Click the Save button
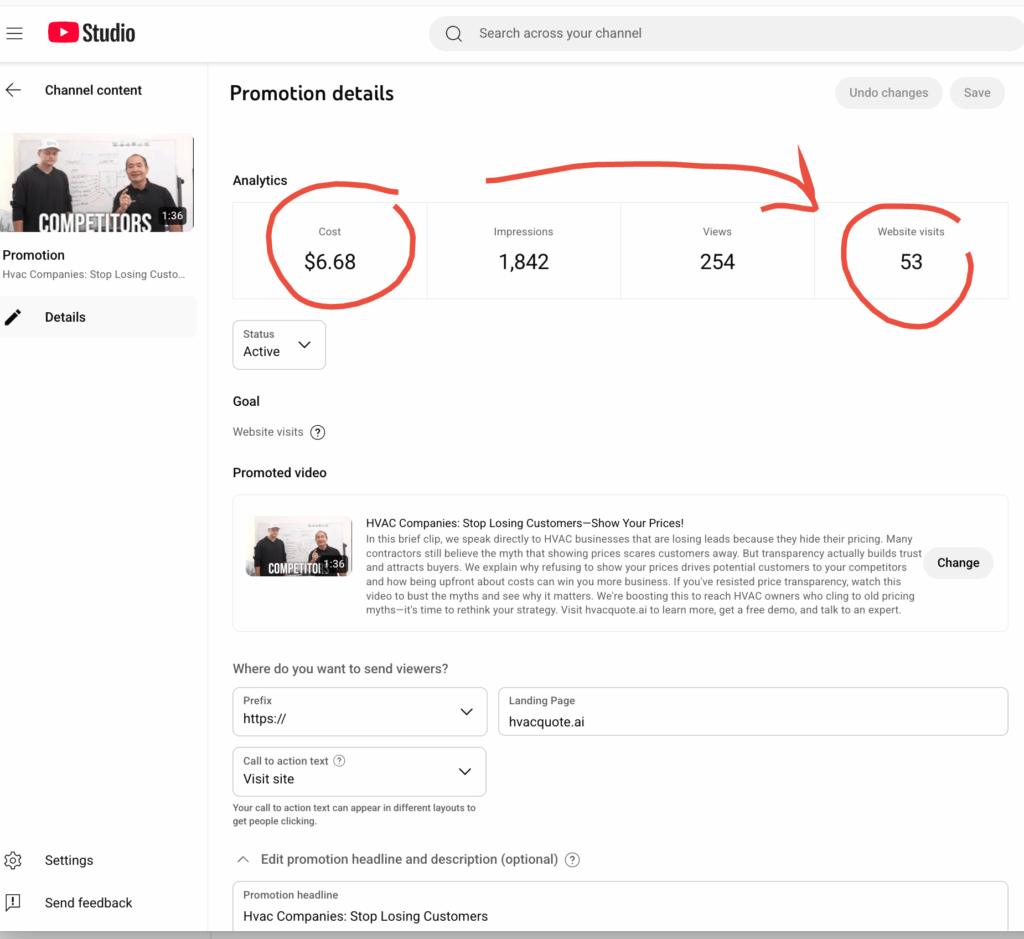1024x939 pixels. (976, 93)
